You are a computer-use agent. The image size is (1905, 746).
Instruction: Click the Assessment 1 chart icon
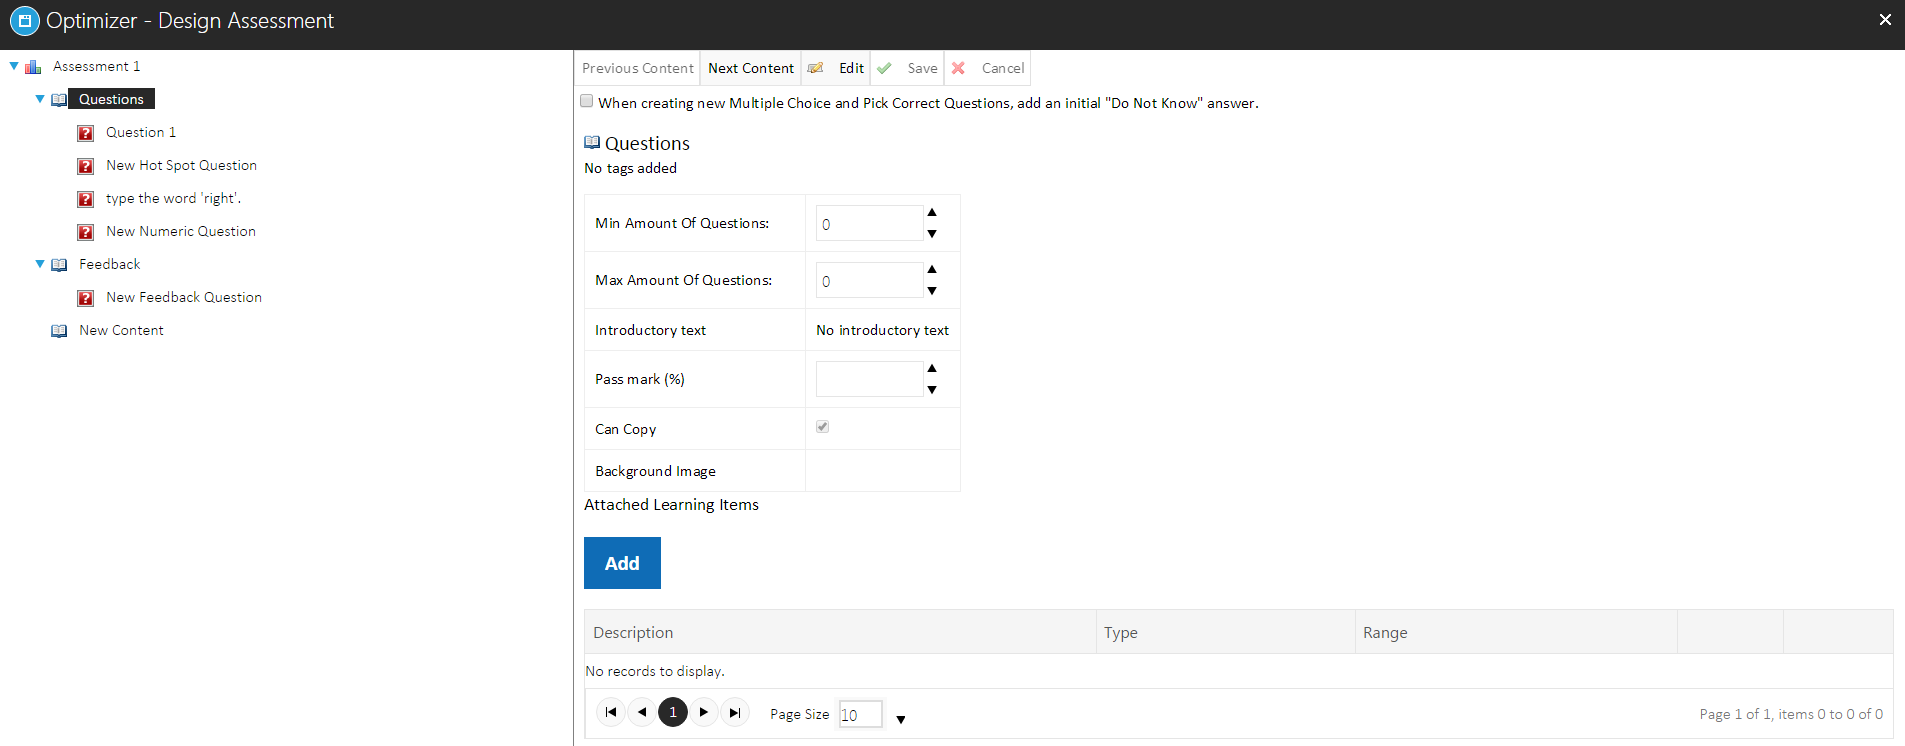pyautogui.click(x=33, y=67)
